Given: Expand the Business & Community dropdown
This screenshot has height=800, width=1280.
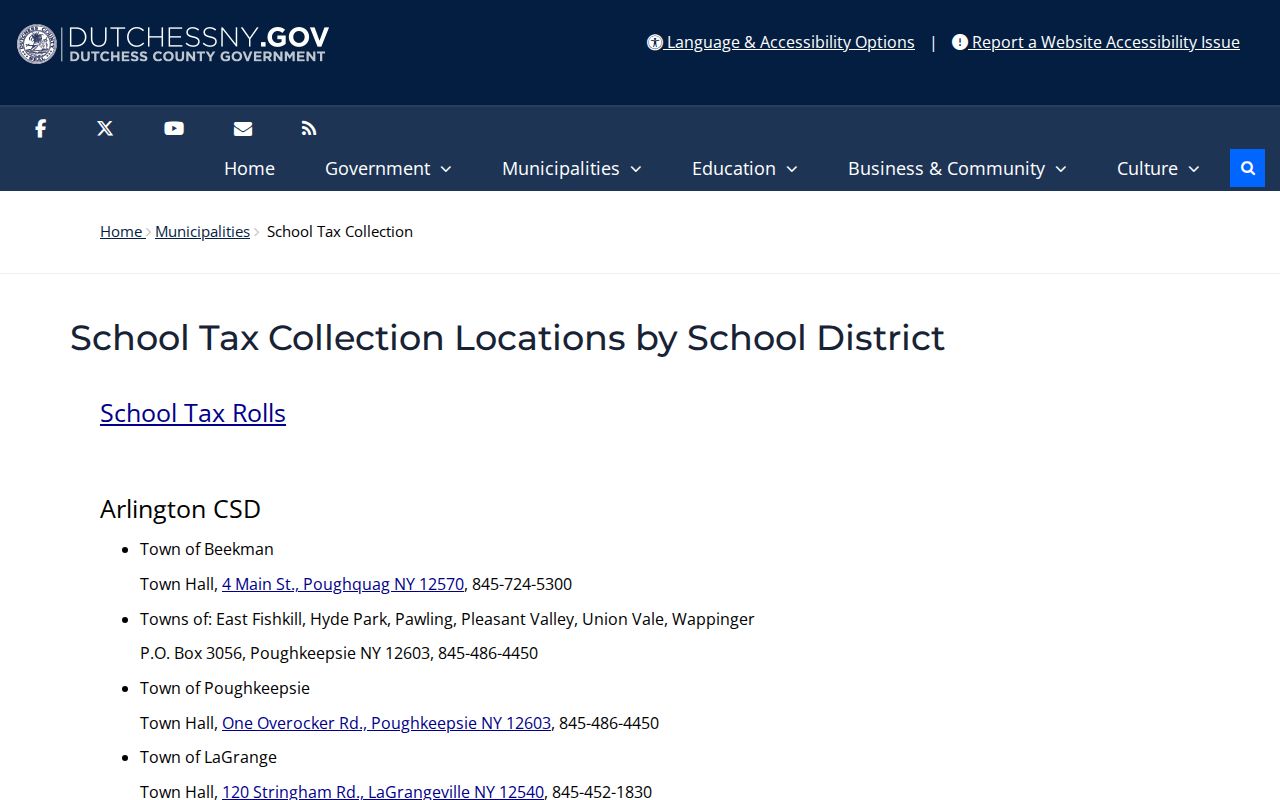Looking at the screenshot, I should [x=957, y=168].
